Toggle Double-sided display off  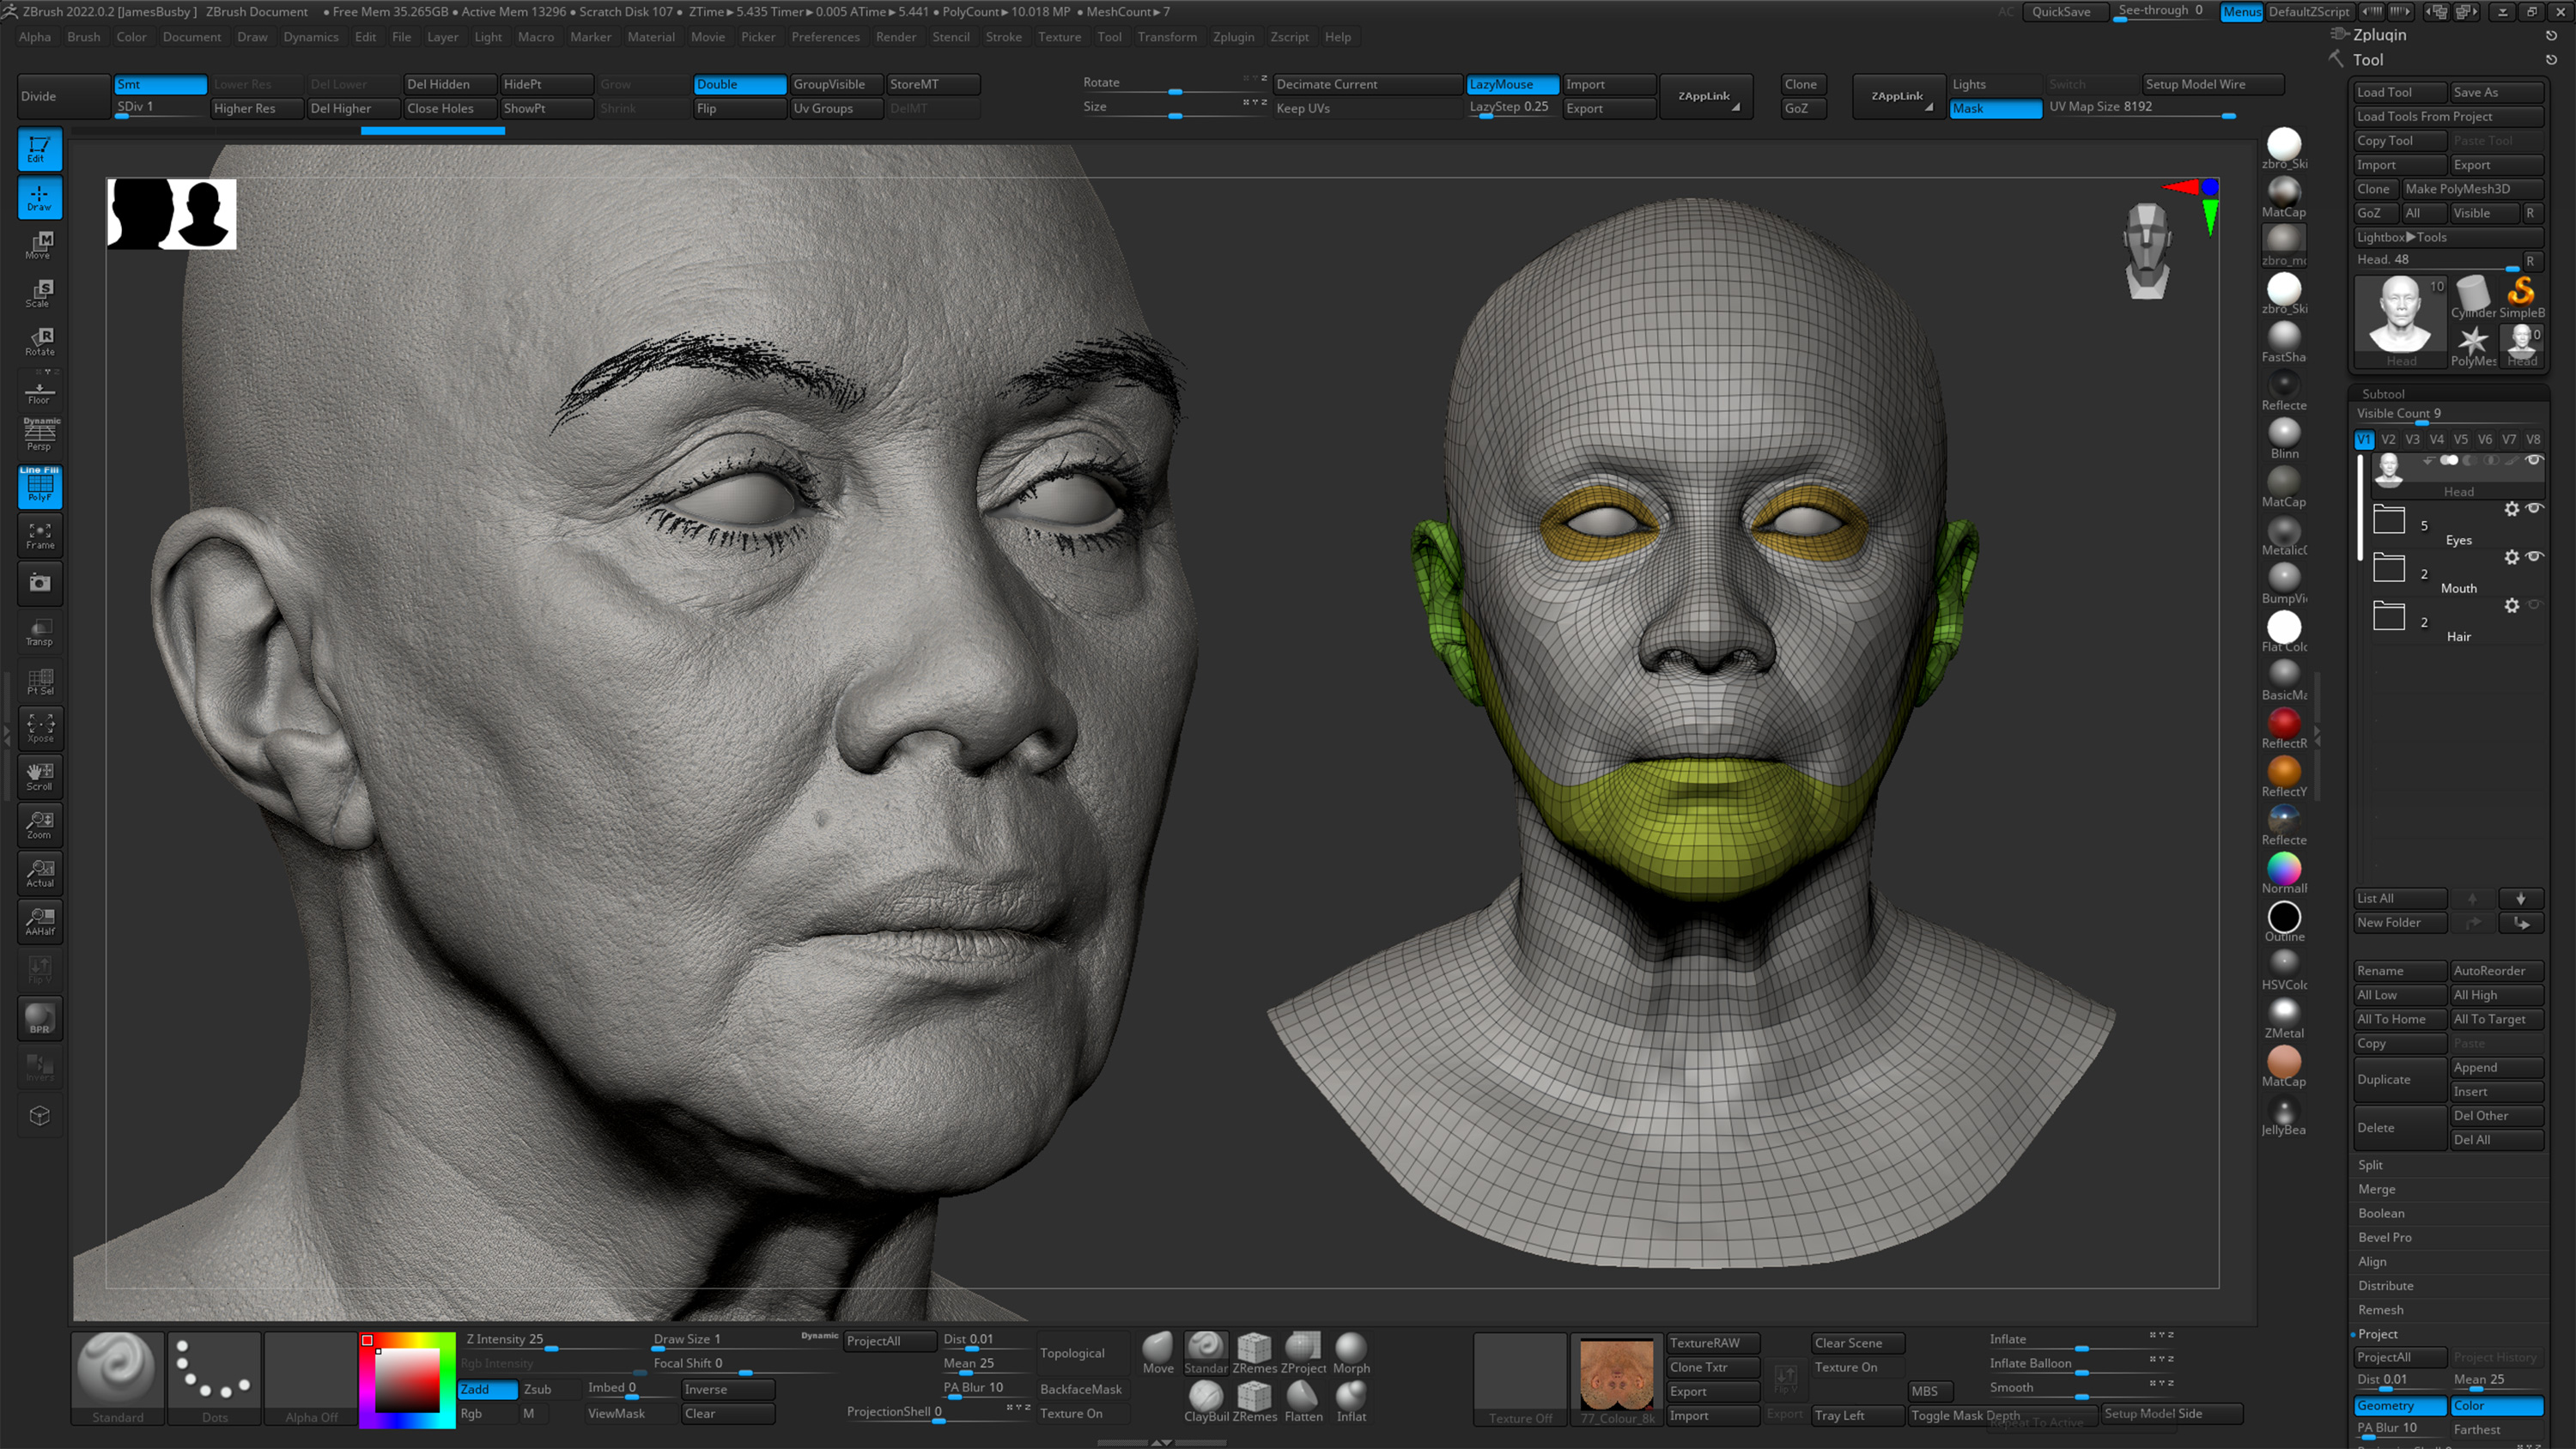tap(739, 84)
